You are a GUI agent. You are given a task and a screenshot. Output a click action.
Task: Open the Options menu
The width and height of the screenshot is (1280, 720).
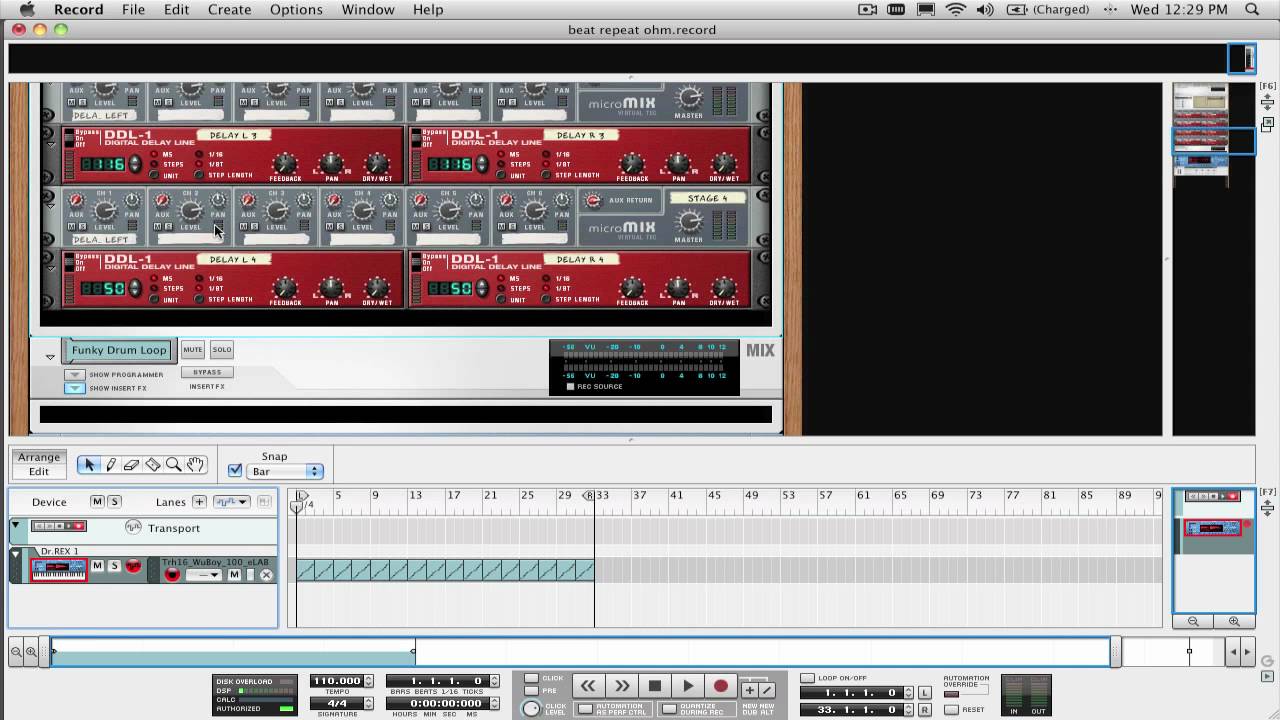click(296, 9)
